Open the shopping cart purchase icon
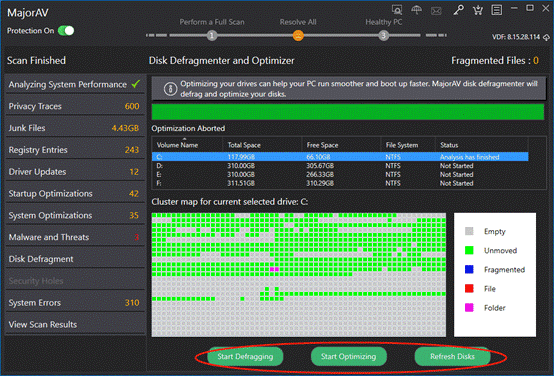The width and height of the screenshot is (554, 376). (x=478, y=10)
